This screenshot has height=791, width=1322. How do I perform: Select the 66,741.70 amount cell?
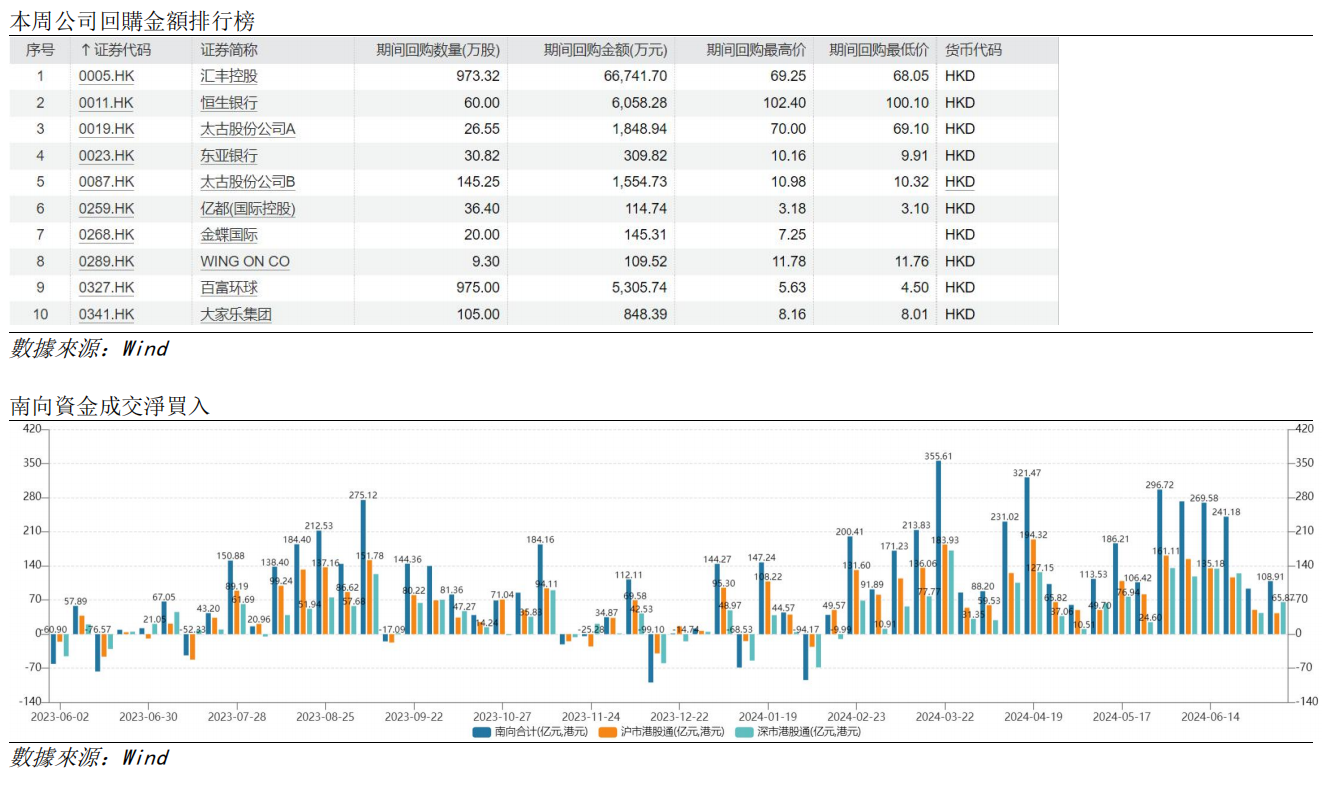635,76
